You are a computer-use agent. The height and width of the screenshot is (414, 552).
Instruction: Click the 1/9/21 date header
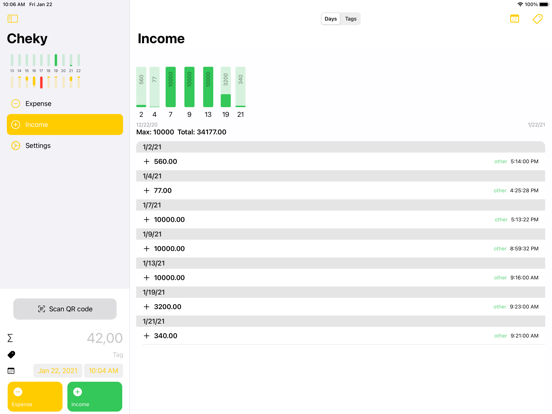click(x=340, y=234)
